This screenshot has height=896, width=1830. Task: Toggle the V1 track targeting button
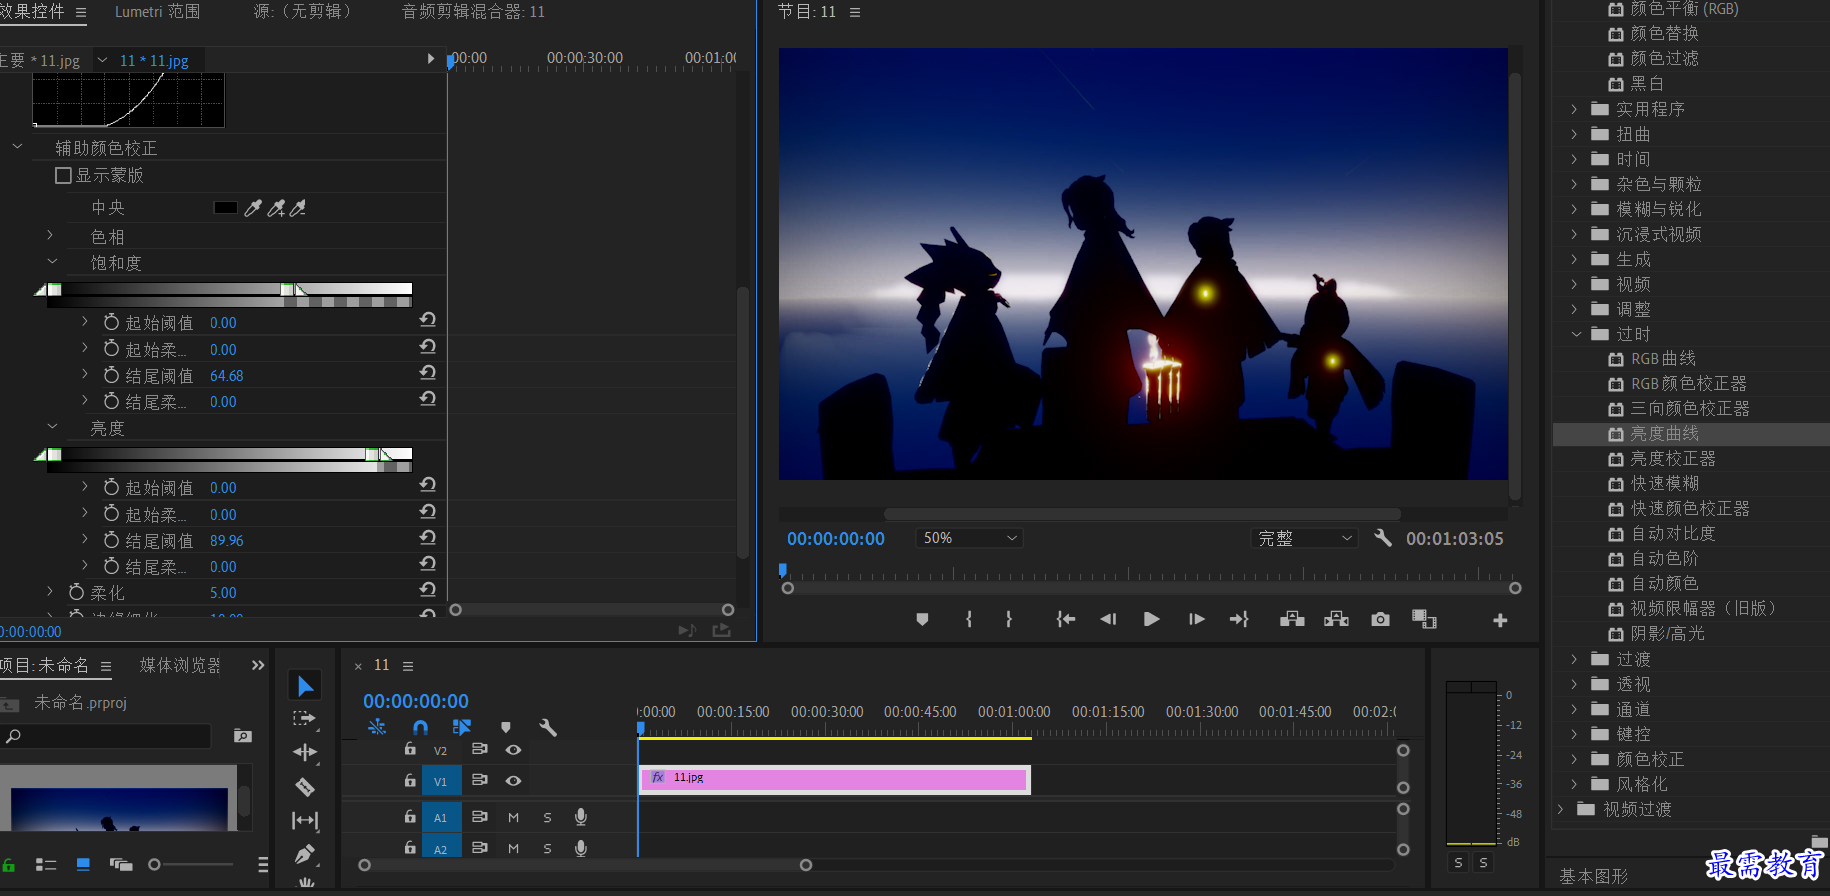coord(440,781)
